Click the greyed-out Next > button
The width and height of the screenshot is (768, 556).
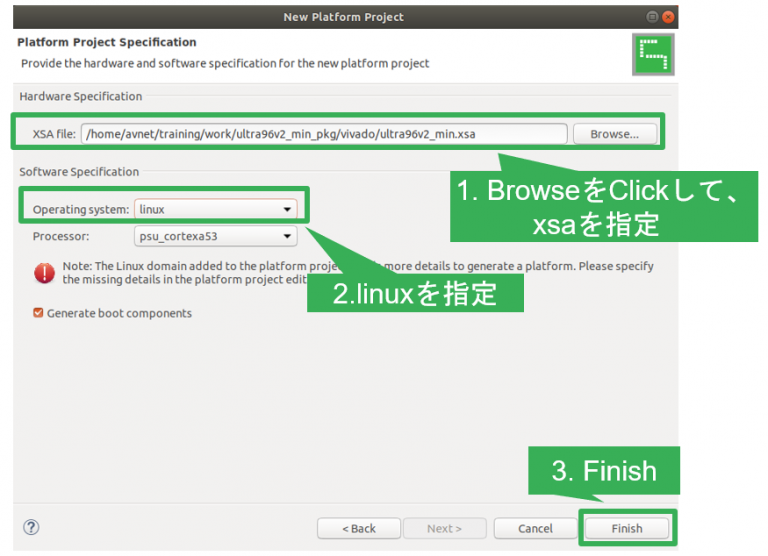pos(444,528)
